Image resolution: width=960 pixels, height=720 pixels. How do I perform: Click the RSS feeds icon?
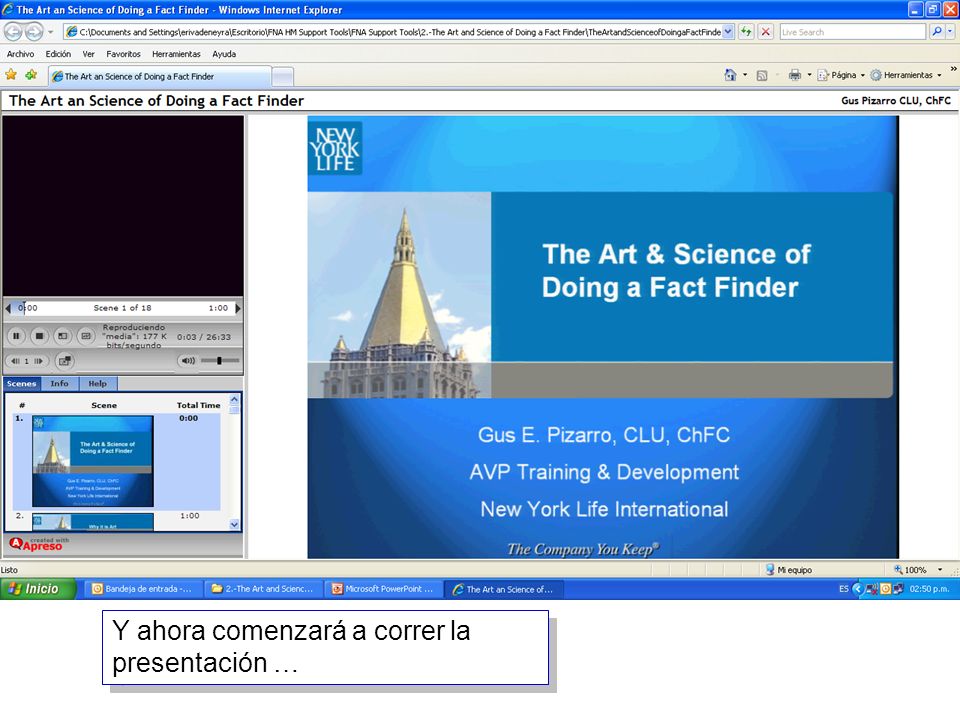(x=762, y=75)
